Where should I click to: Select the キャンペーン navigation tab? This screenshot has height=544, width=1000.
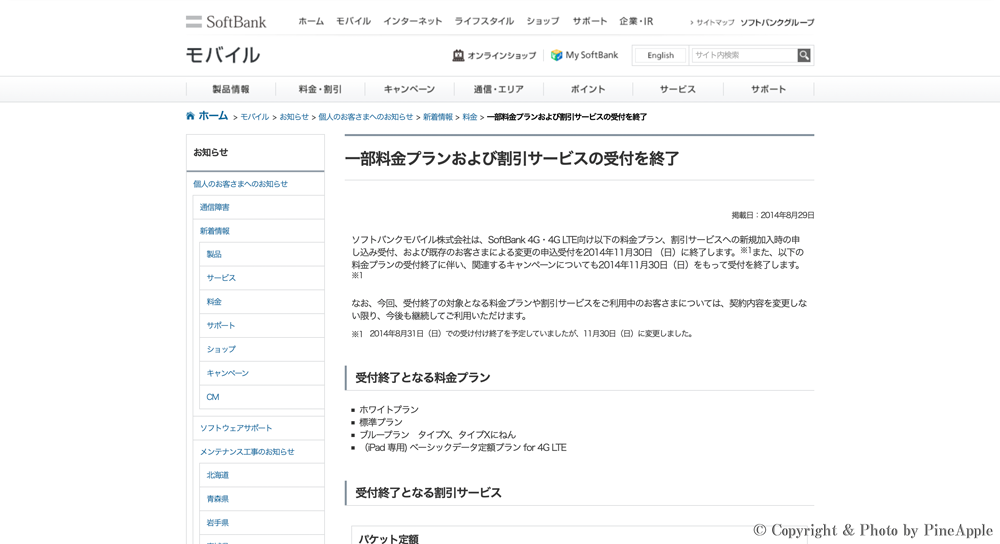(x=409, y=89)
